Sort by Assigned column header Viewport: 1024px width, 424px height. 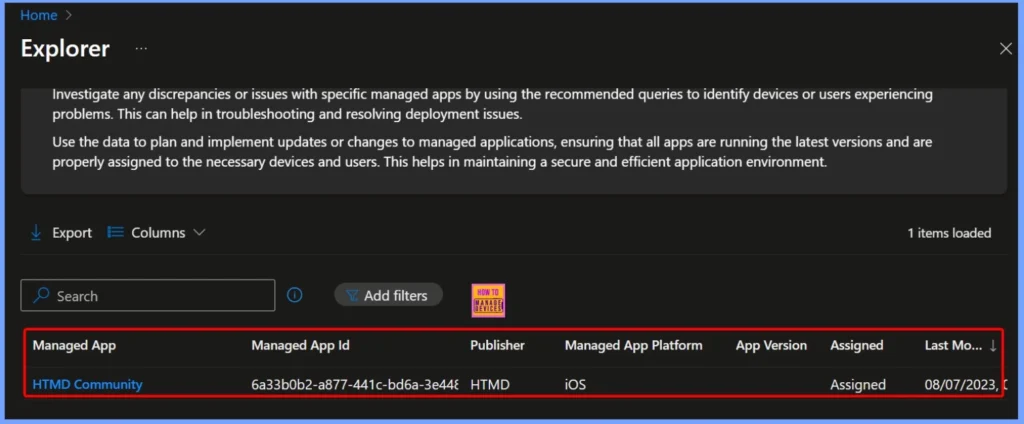click(857, 346)
